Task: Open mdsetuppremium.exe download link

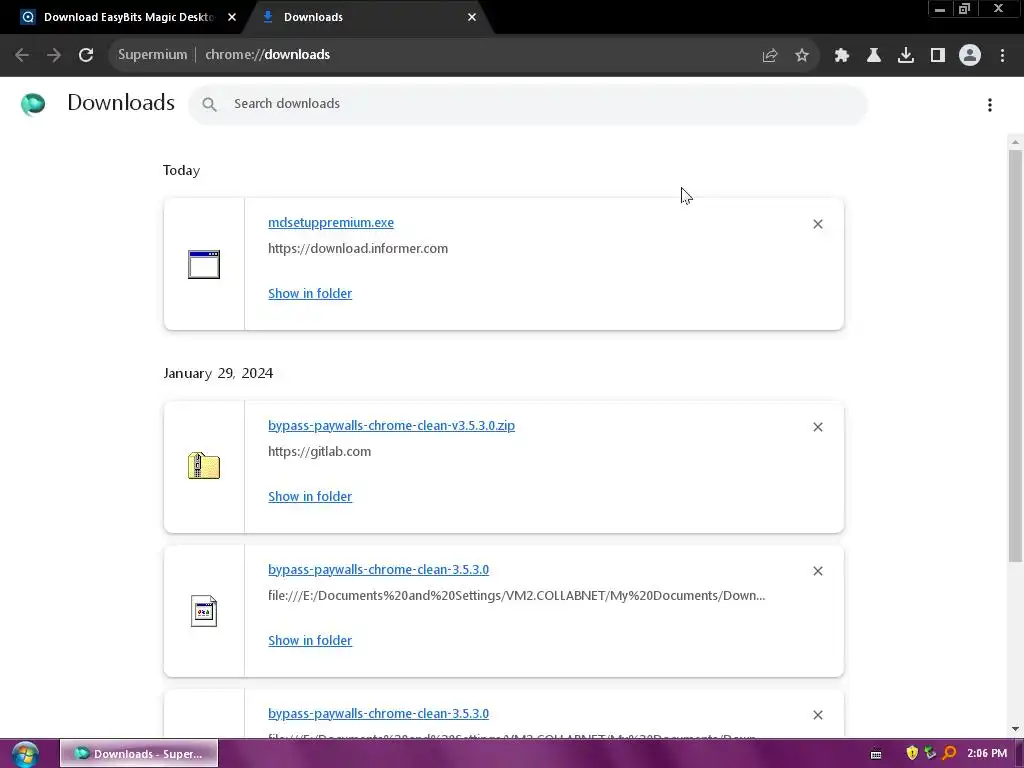Action: click(330, 222)
